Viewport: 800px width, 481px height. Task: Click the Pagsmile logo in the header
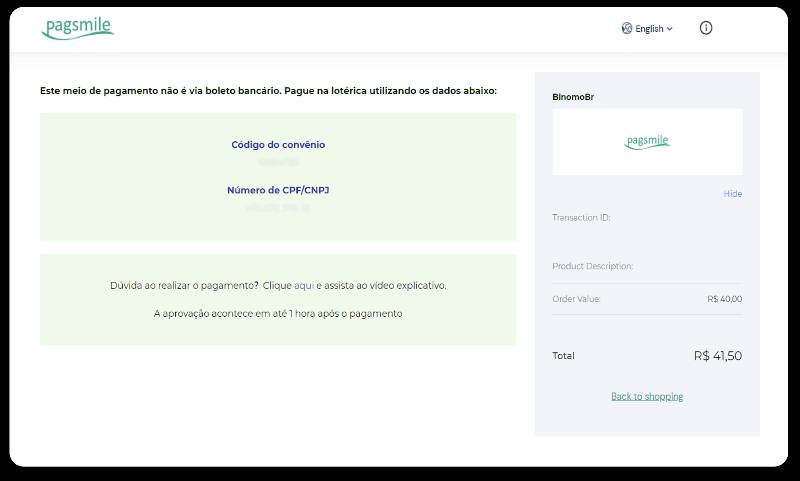(x=78, y=28)
